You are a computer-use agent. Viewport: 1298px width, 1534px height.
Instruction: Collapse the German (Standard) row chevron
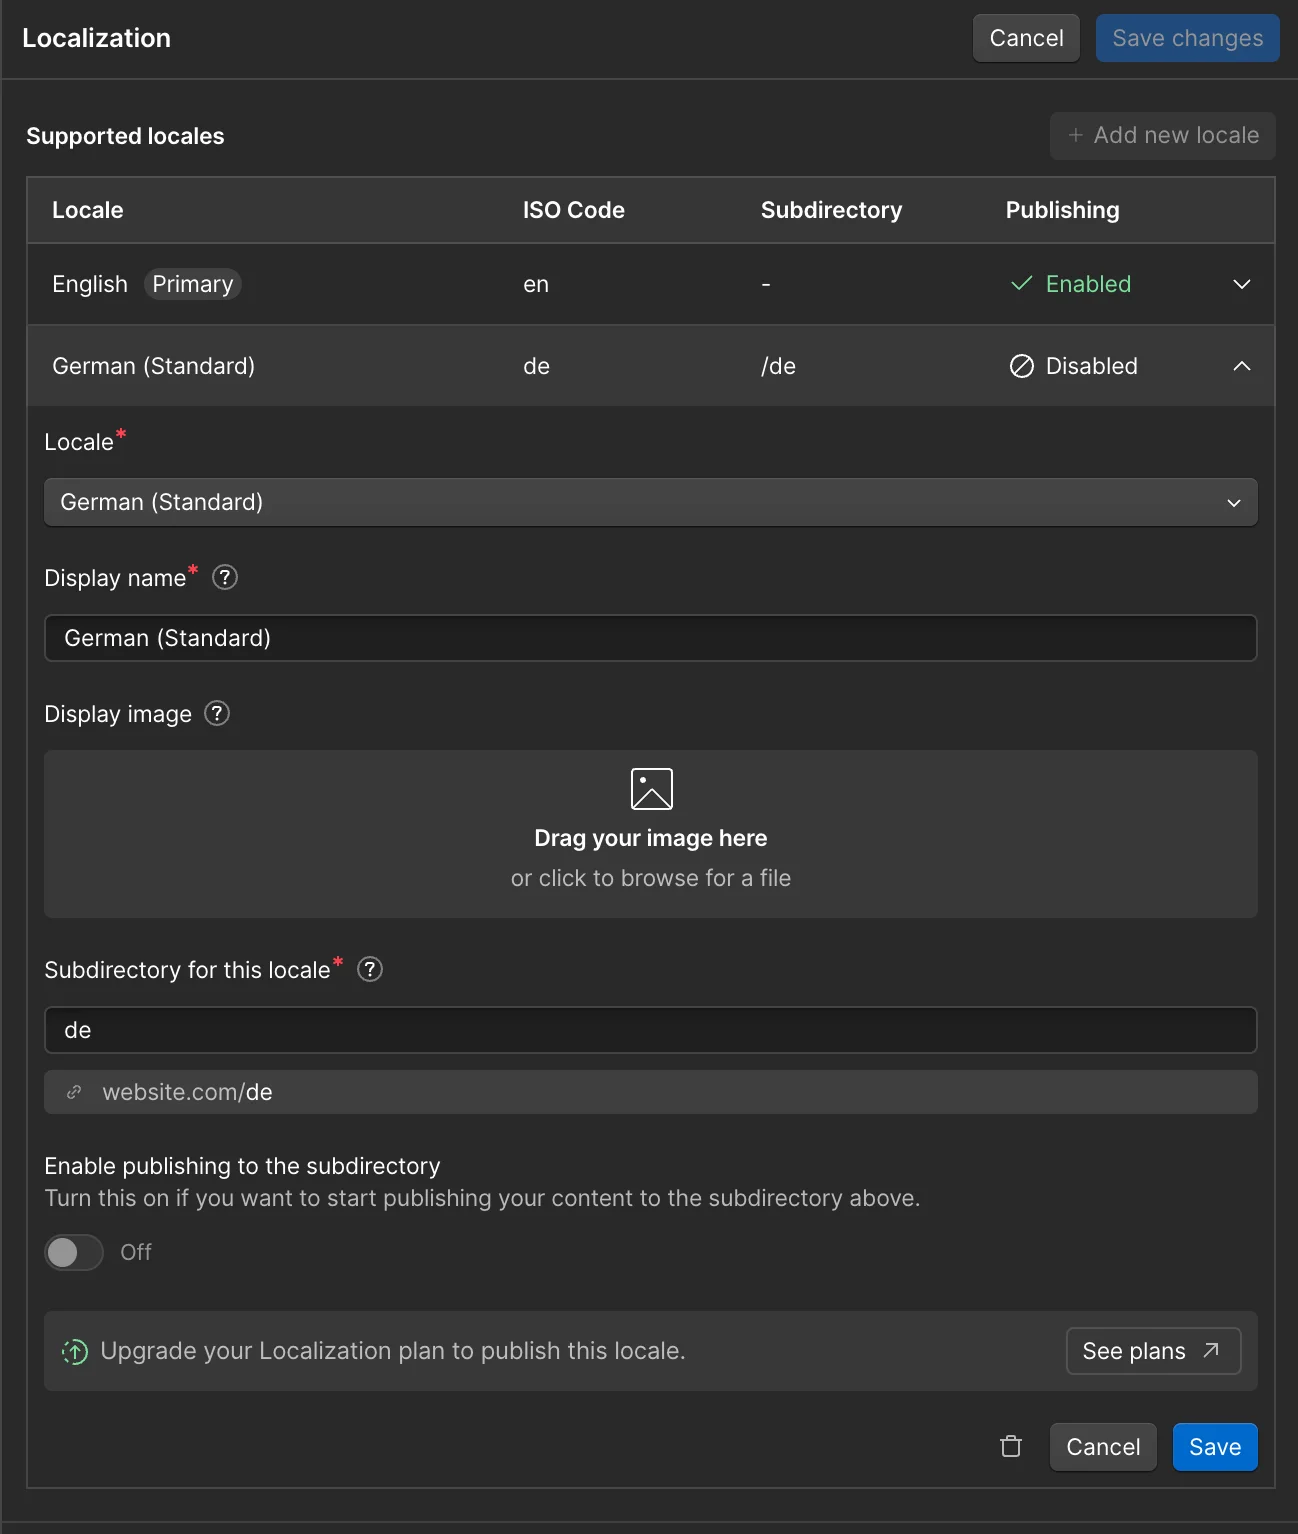point(1241,366)
